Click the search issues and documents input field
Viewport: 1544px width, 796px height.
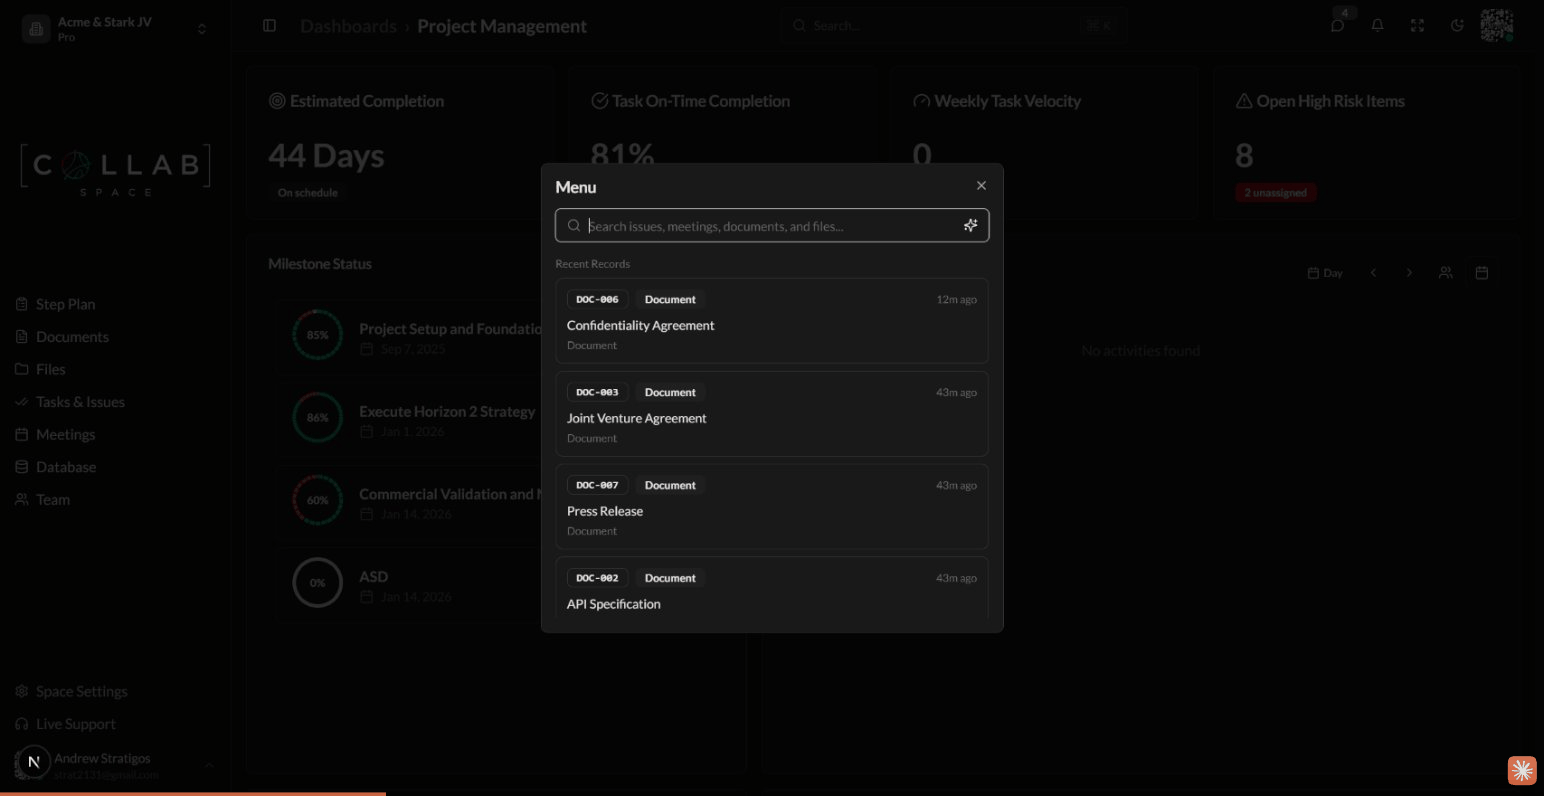pos(770,225)
